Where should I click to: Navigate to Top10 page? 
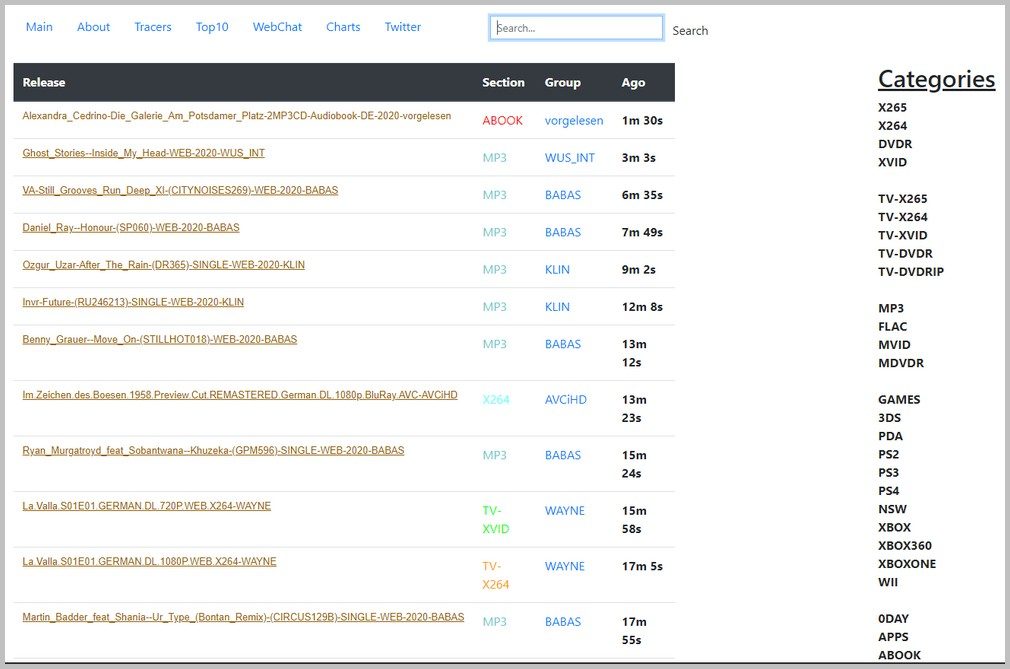[x=212, y=27]
